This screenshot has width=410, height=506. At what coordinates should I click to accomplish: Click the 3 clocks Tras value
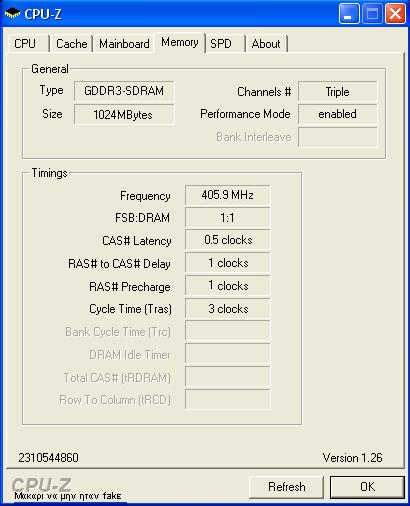tap(227, 309)
